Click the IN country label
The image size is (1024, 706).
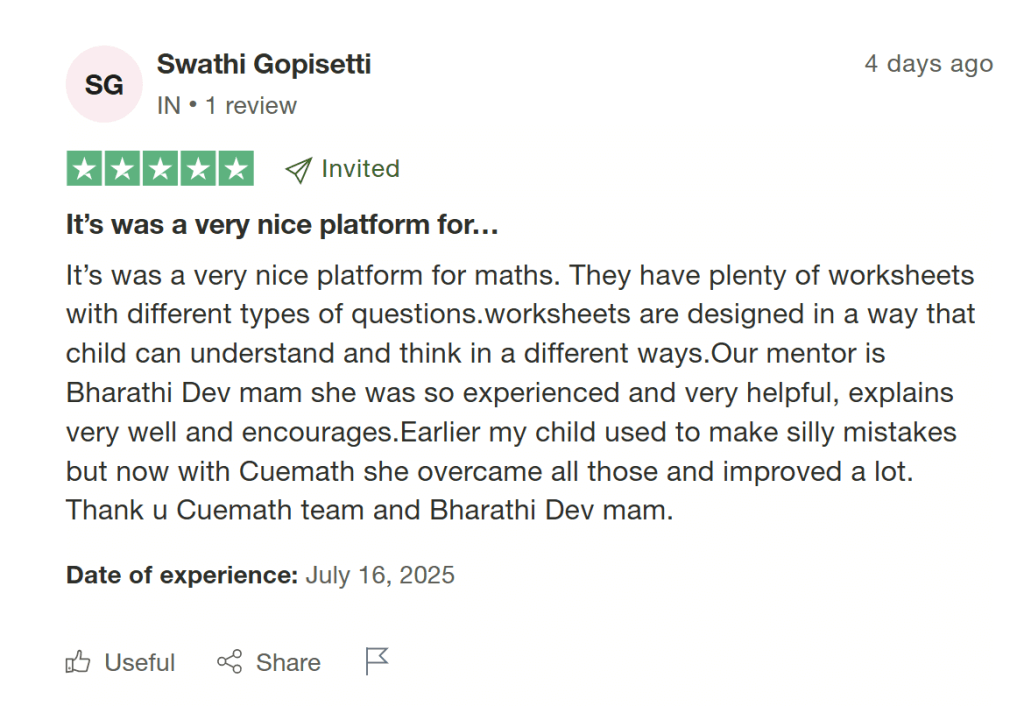170,105
